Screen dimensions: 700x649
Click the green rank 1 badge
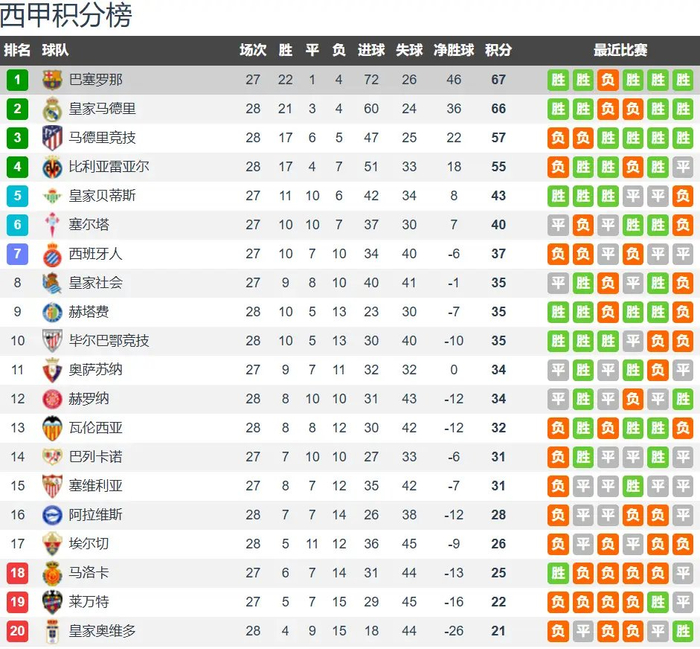coord(17,80)
